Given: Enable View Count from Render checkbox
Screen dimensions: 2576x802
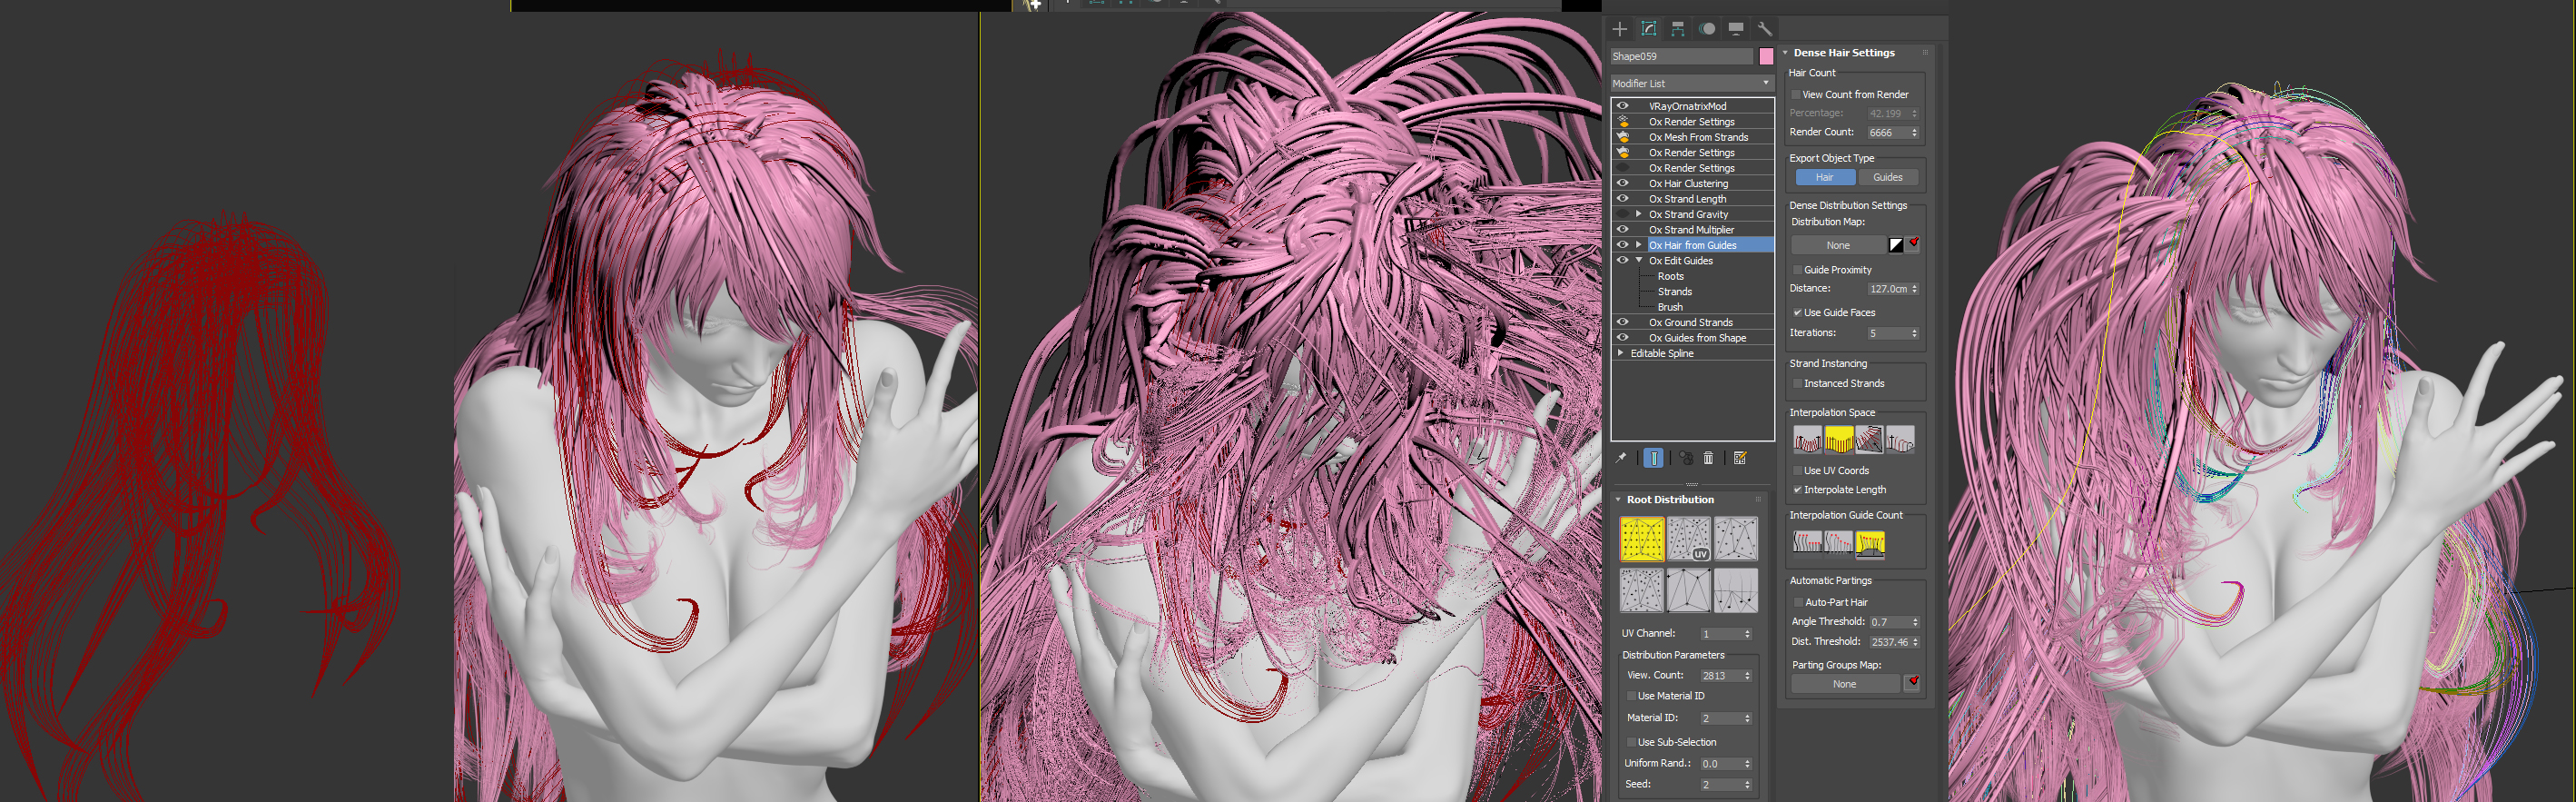Looking at the screenshot, I should pyautogui.click(x=1796, y=95).
